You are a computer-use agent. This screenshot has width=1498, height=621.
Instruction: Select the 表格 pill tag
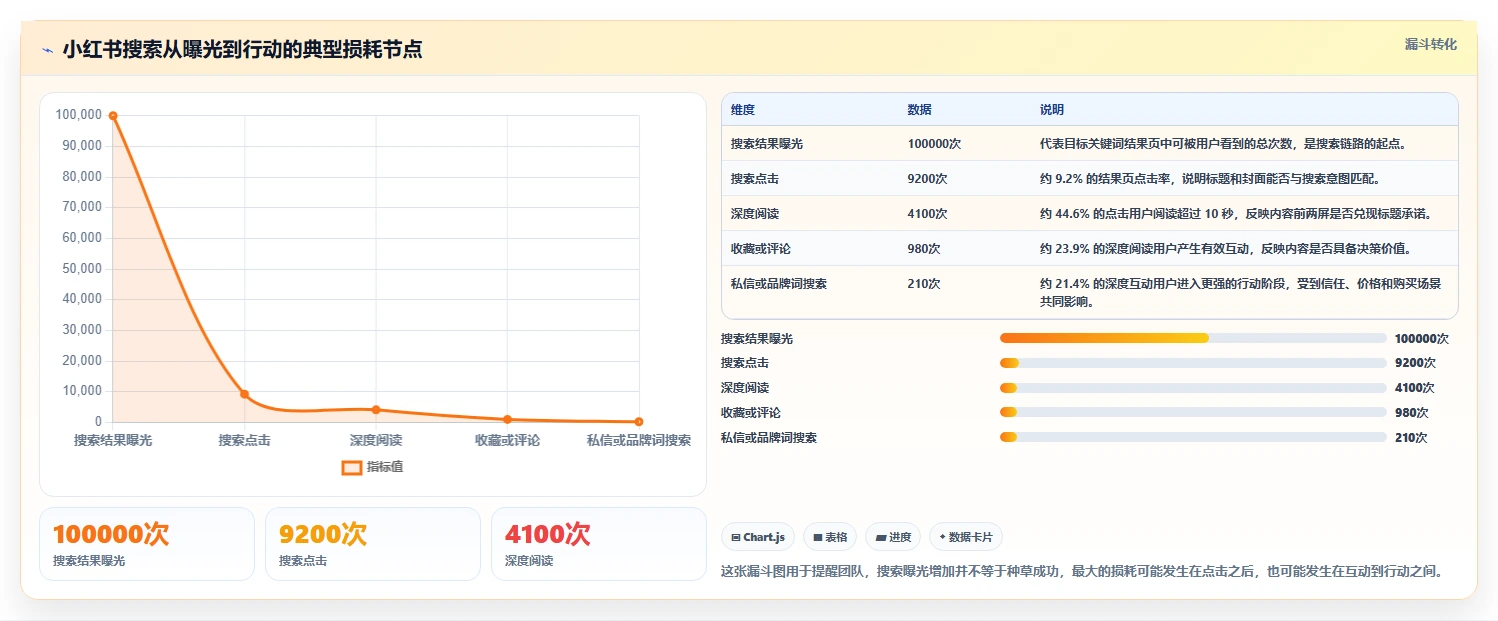tap(830, 537)
